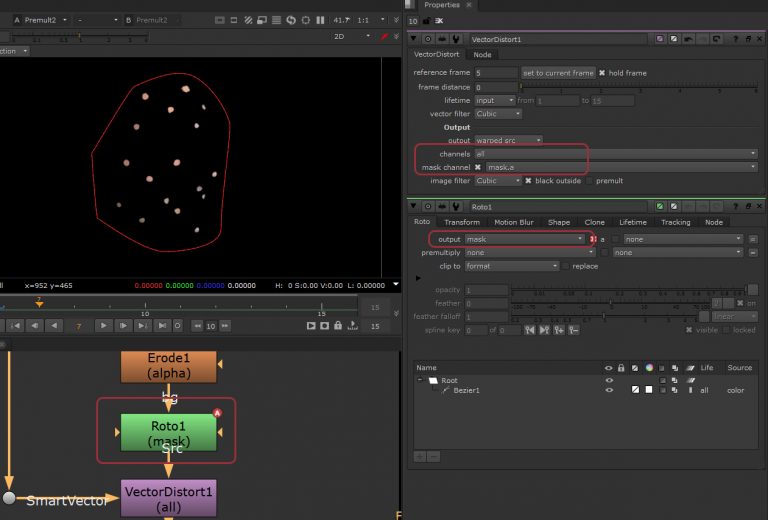Center the VectorDistort1 node icon
This screenshot has width=768, height=520.
click(428, 39)
